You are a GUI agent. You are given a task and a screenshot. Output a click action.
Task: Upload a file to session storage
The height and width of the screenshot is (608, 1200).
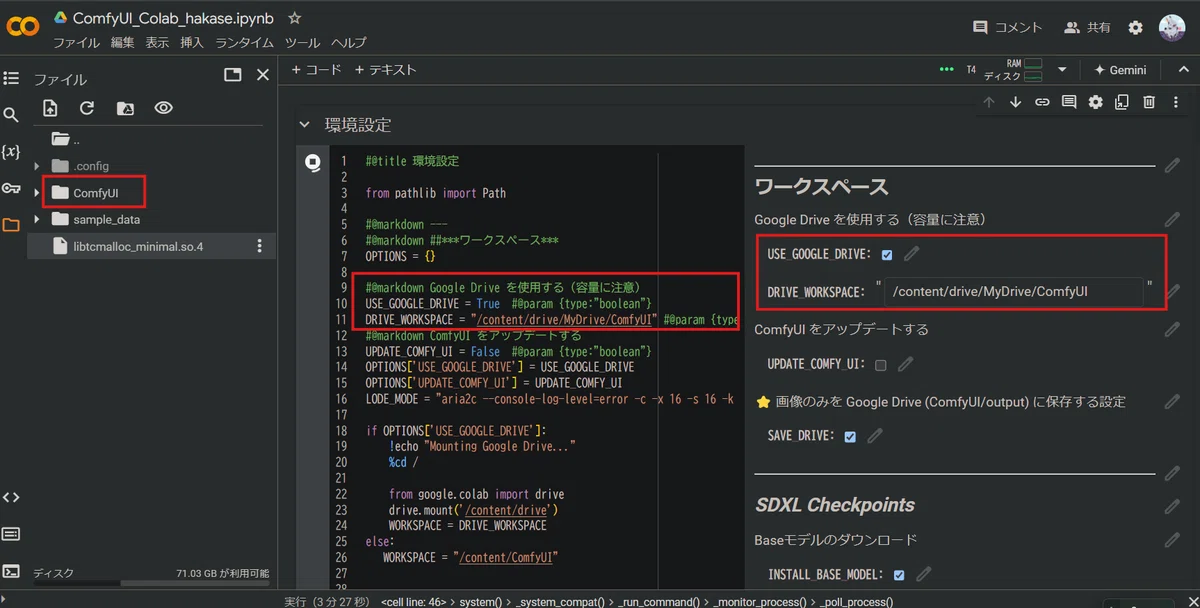pos(50,108)
